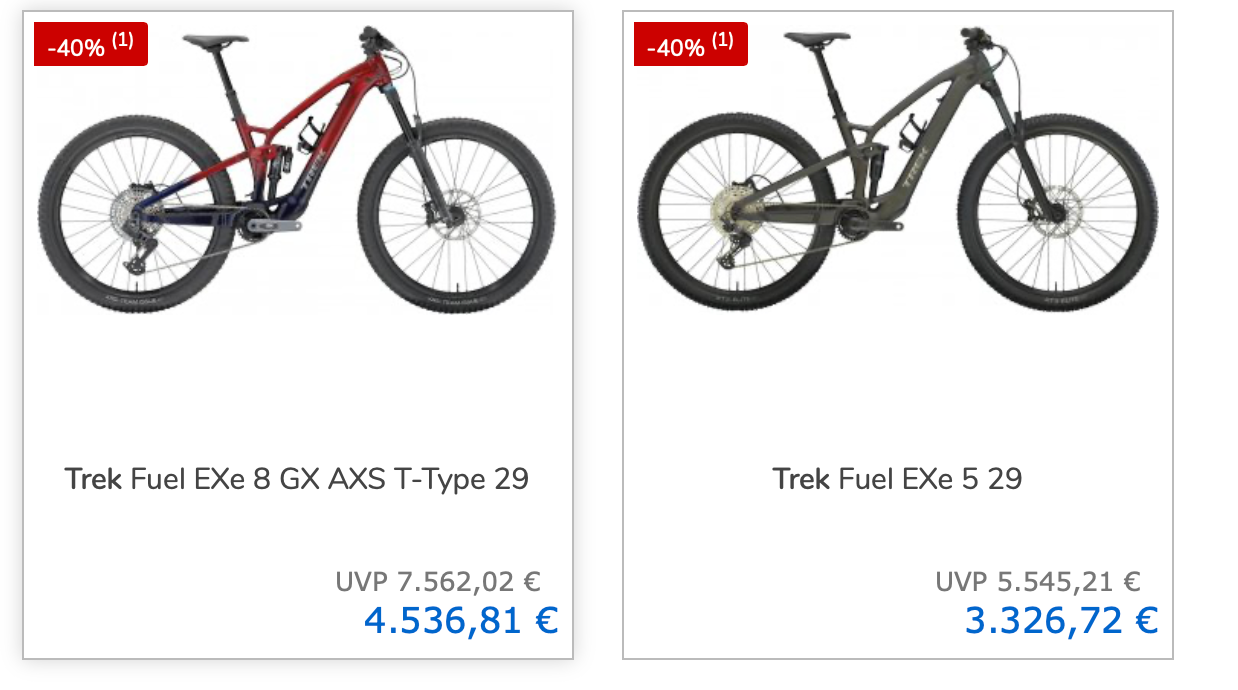The height and width of the screenshot is (690, 1238).
Task: Click the UVP 7.562,02 € list price
Action: [438, 581]
